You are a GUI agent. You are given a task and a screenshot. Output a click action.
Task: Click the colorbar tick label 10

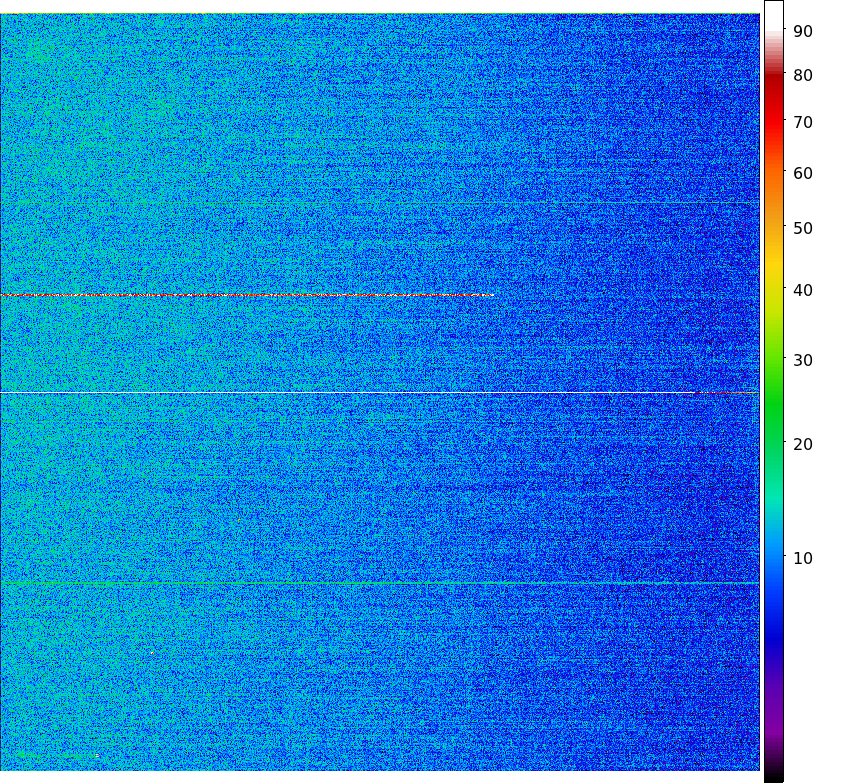tap(802, 558)
